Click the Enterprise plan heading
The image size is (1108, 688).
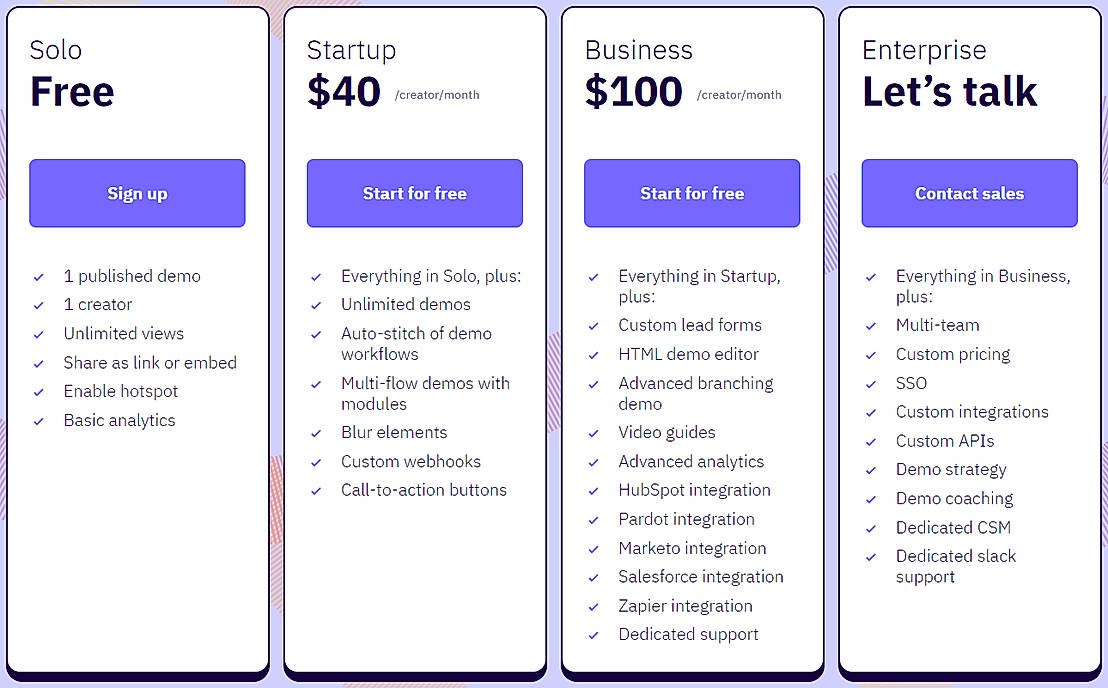coord(924,50)
